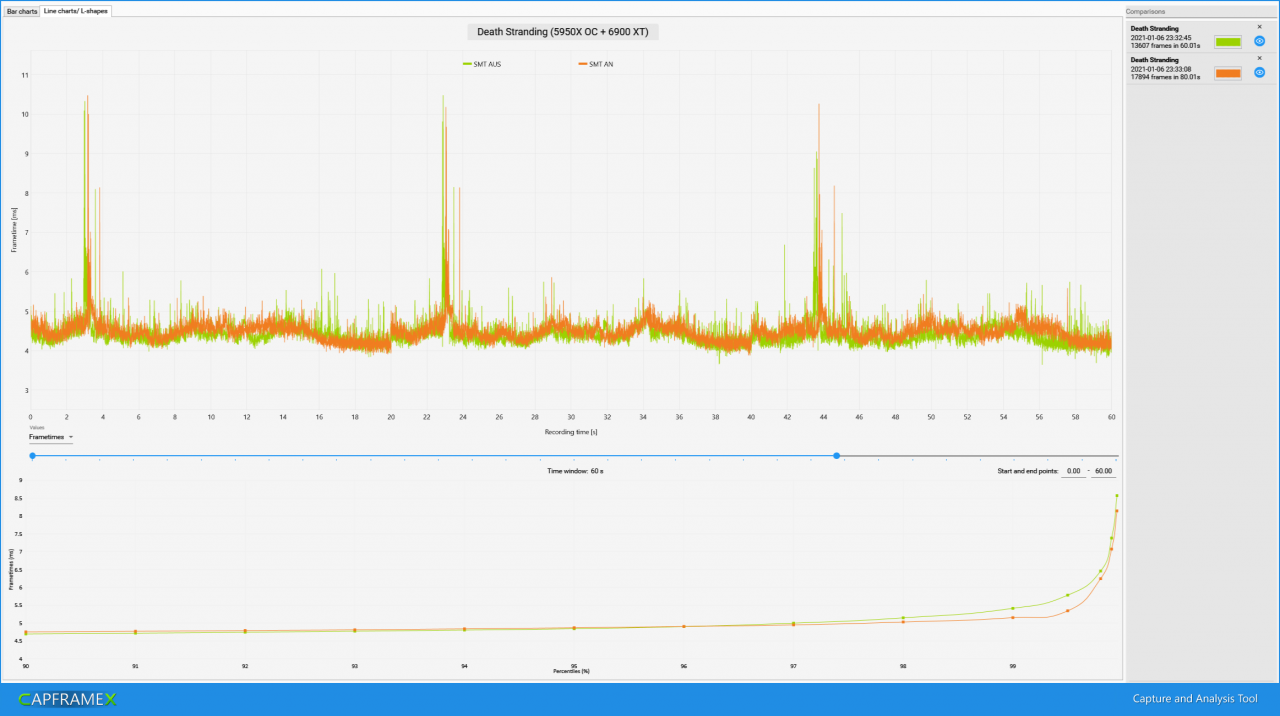
Task: Click the start point input showing 0.00
Action: [x=1073, y=471]
